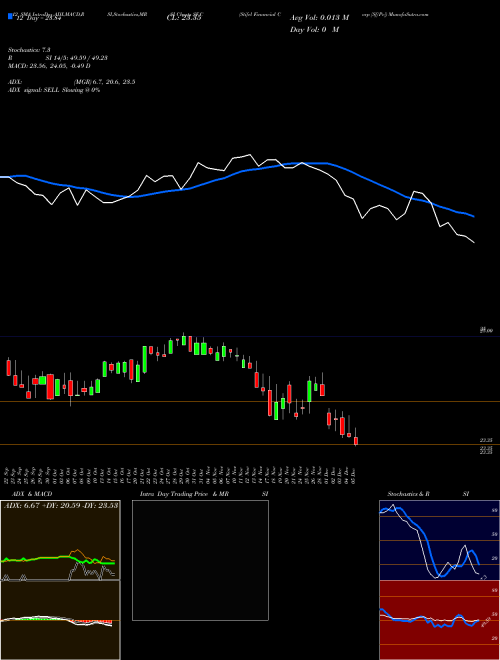
Task: Open the MACD mini chart below ADX
Action: (x=60, y=620)
